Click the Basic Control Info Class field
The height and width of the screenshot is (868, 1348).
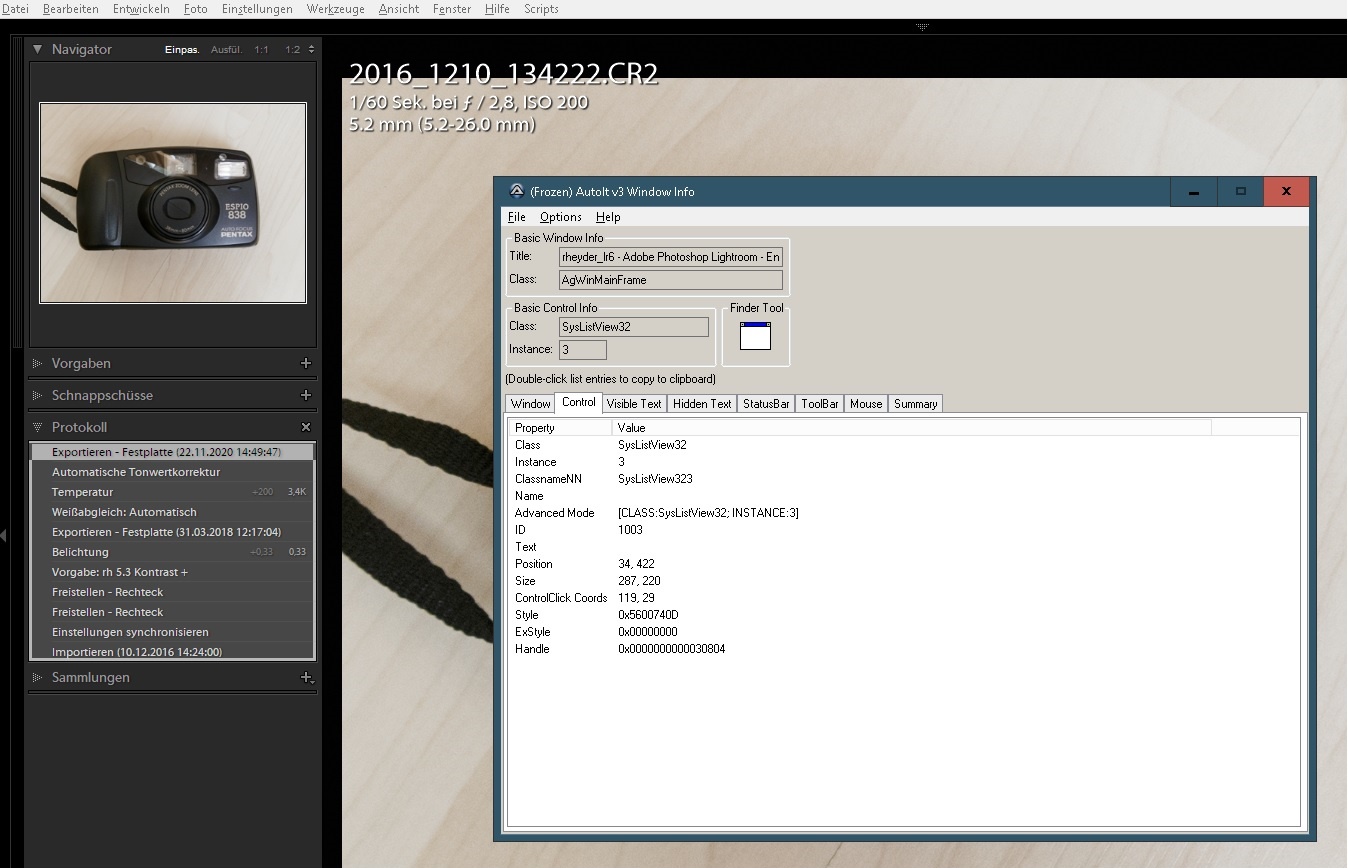[x=634, y=327]
